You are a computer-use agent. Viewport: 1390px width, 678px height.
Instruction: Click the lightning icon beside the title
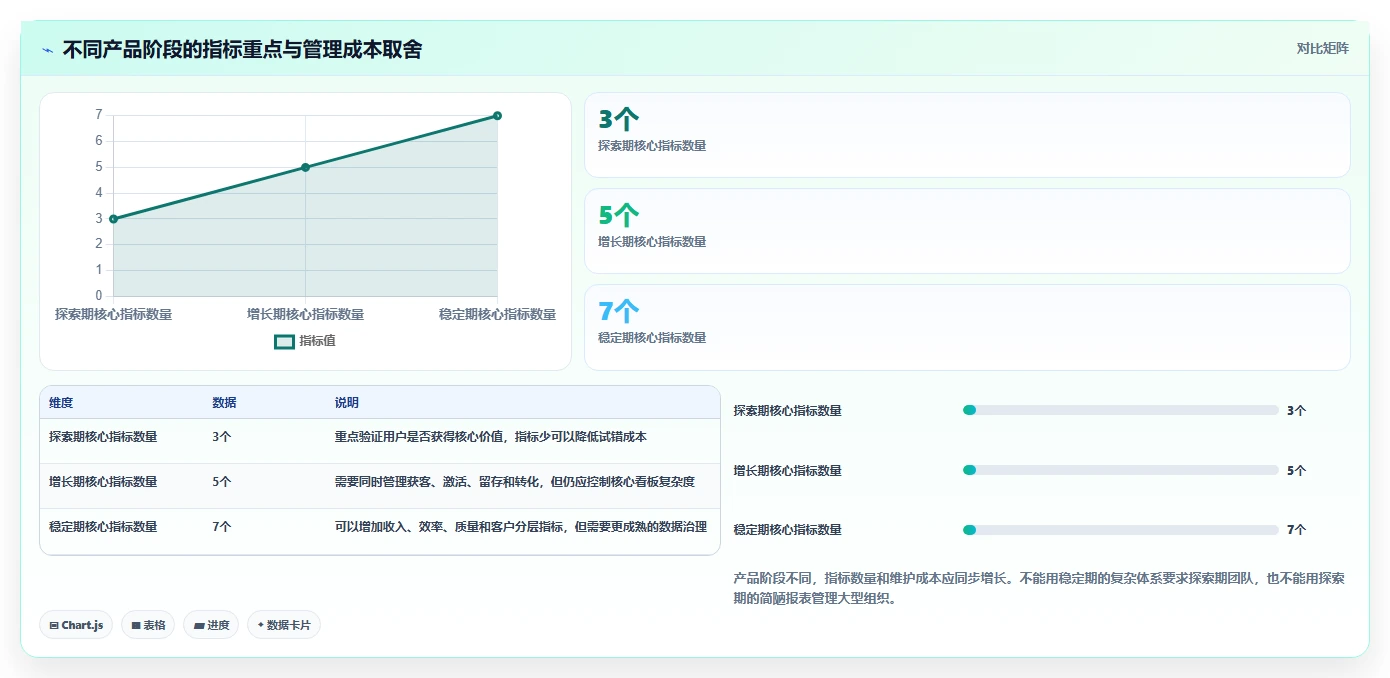[x=48, y=50]
